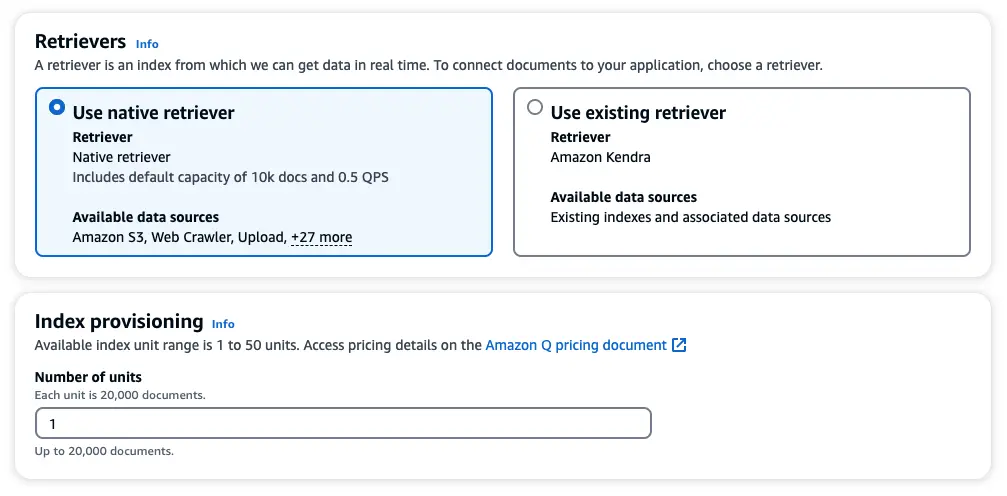The height and width of the screenshot is (496, 1007).
Task: Open the external link icon beside pricing document
Action: tap(679, 345)
